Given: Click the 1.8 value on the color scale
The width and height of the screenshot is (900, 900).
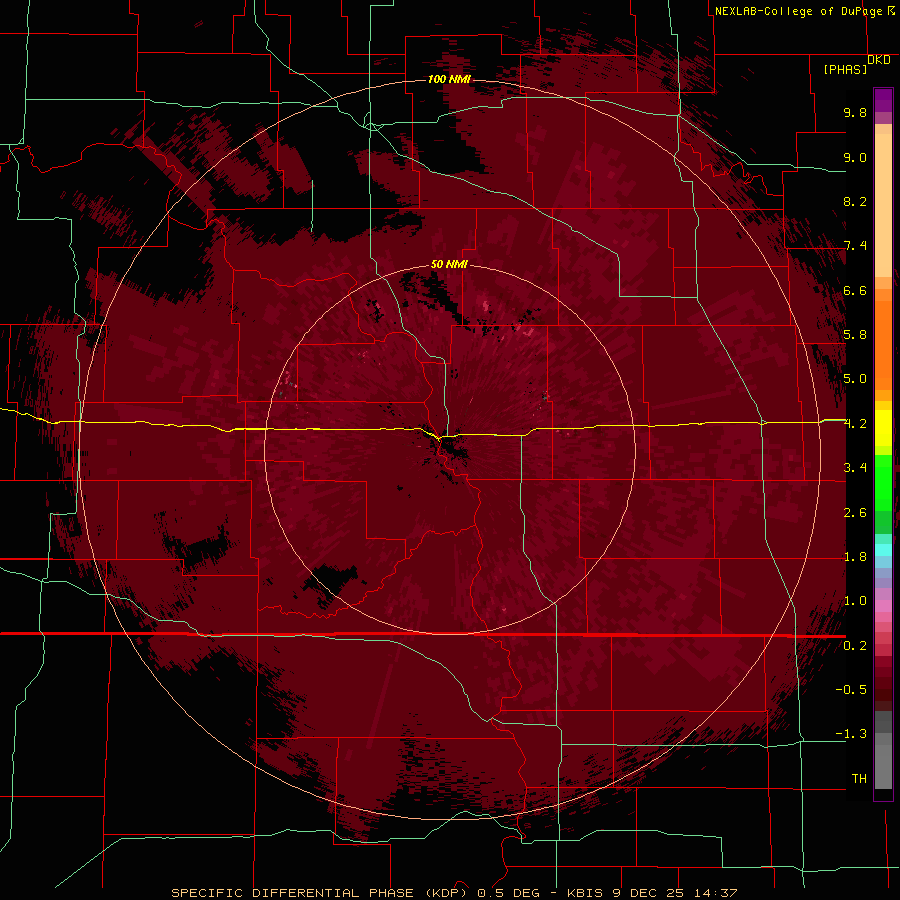Looking at the screenshot, I should [x=855, y=557].
